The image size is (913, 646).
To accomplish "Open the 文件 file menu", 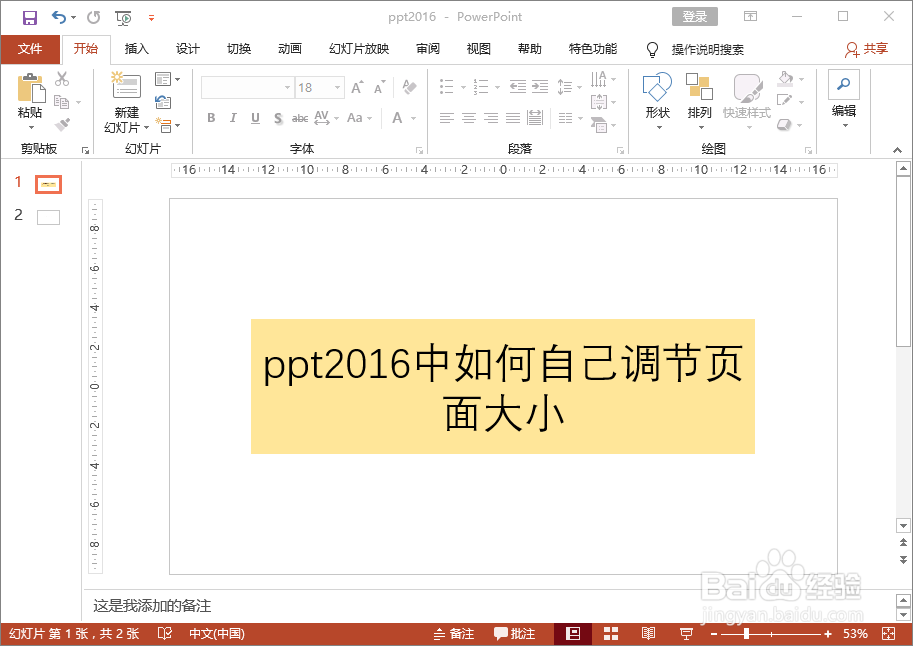I will [30, 49].
